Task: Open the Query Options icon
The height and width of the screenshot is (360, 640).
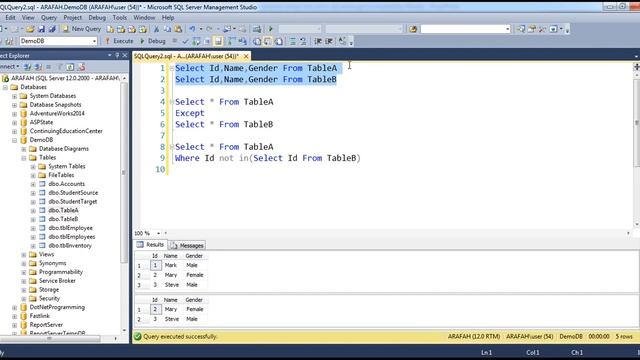Action: tap(207, 41)
